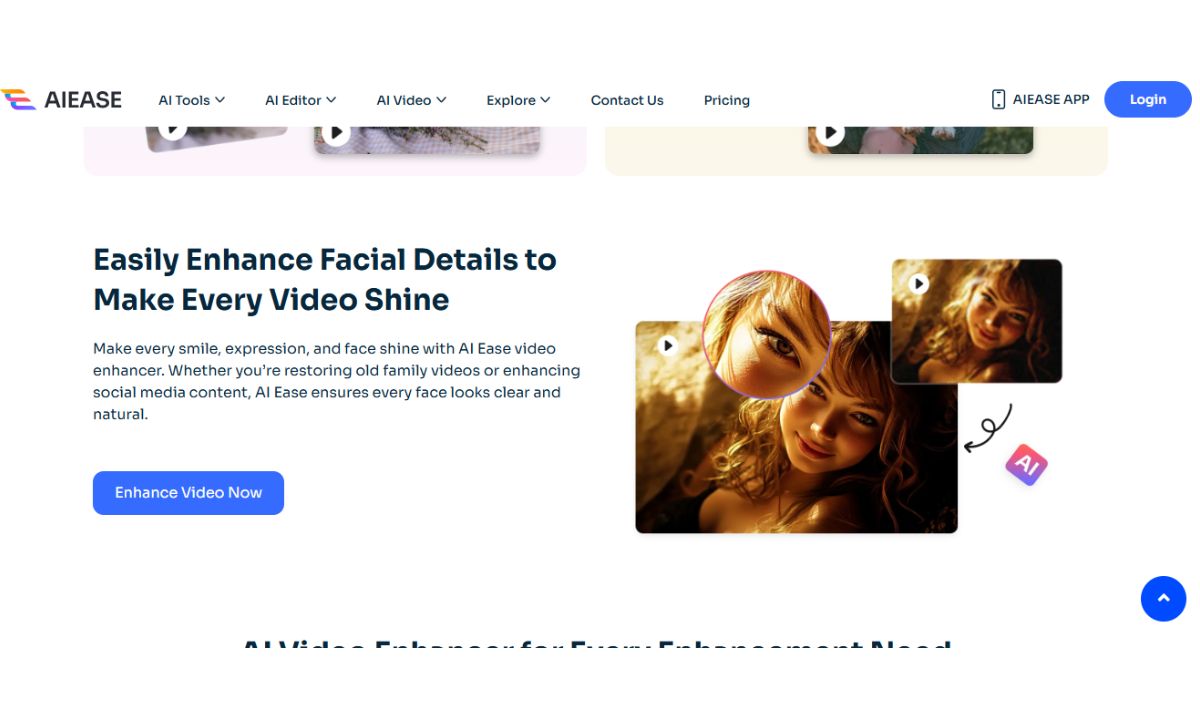Viewport: 1200px width, 720px height.
Task: Click the Enhance Video Now button
Action: click(x=188, y=493)
